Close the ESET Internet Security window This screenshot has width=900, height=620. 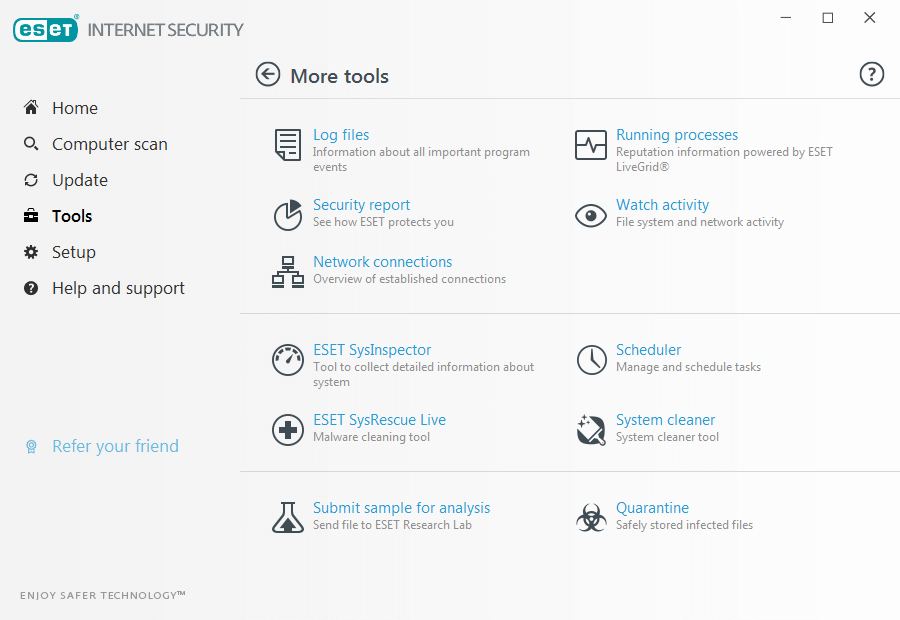[870, 18]
